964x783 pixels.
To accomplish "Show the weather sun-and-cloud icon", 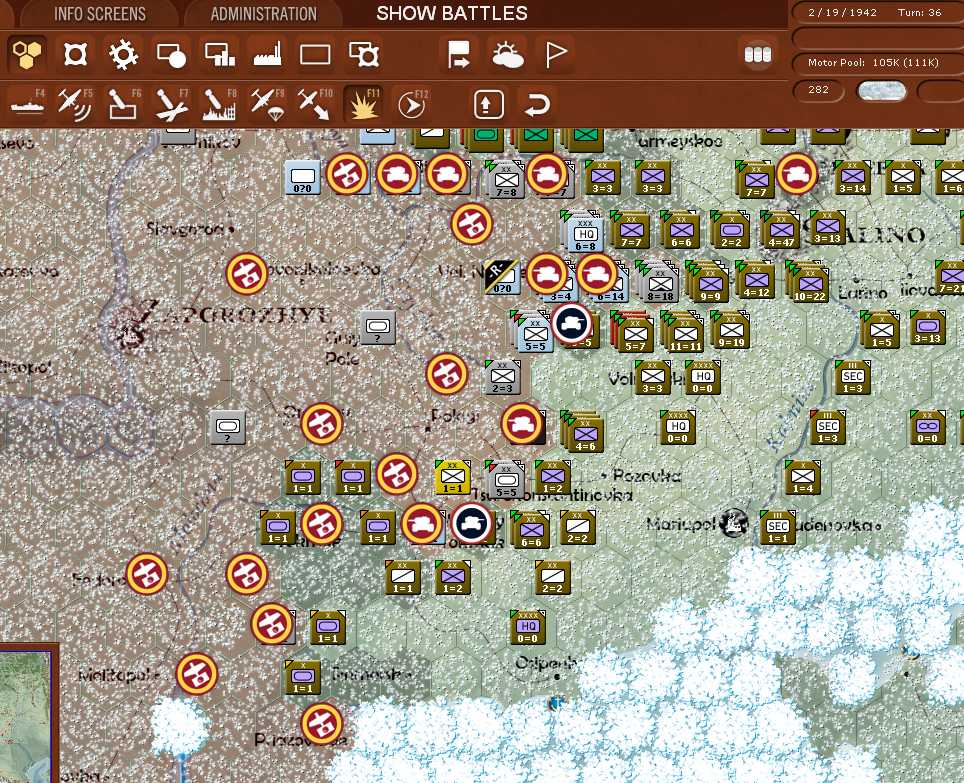I will (x=507, y=54).
